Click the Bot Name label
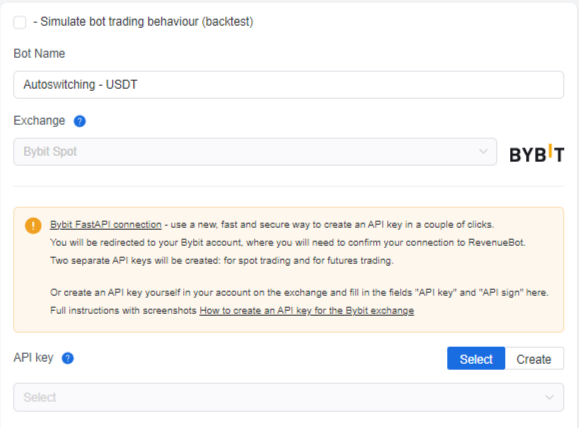 coord(39,54)
